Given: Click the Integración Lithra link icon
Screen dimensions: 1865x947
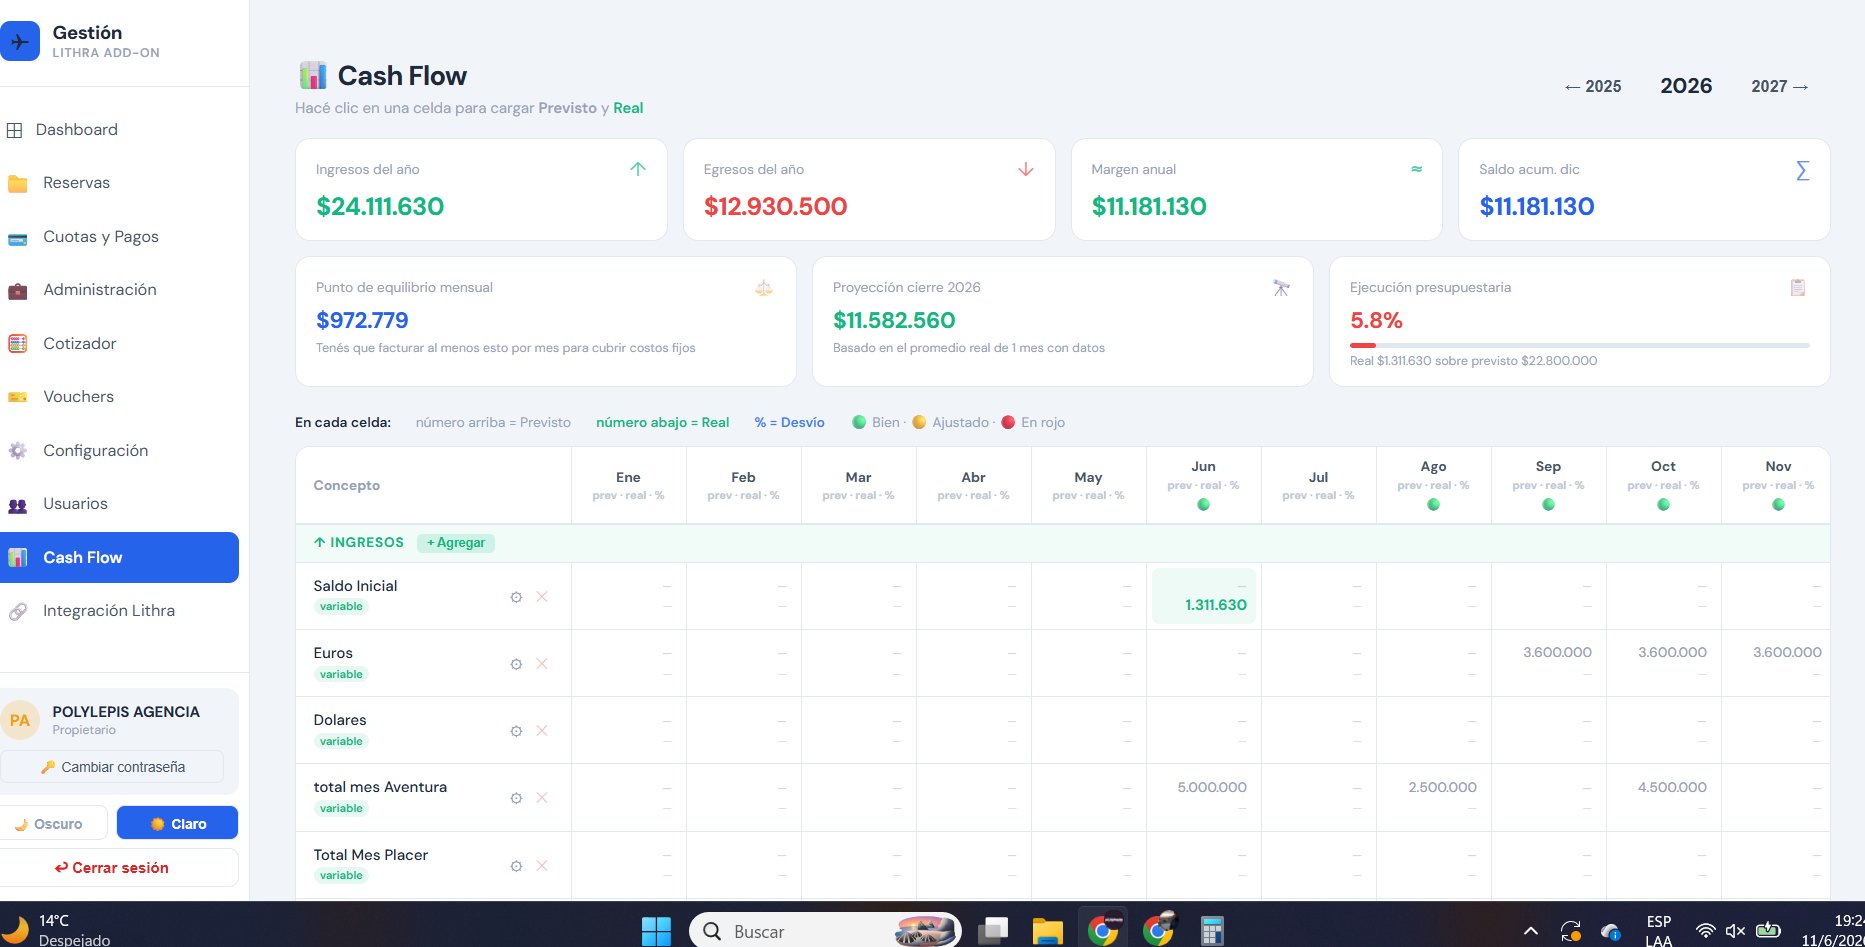Looking at the screenshot, I should pyautogui.click(x=17, y=611).
